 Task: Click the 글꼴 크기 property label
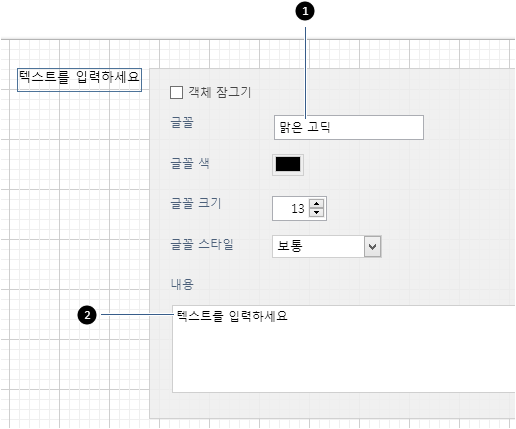pyautogui.click(x=196, y=203)
